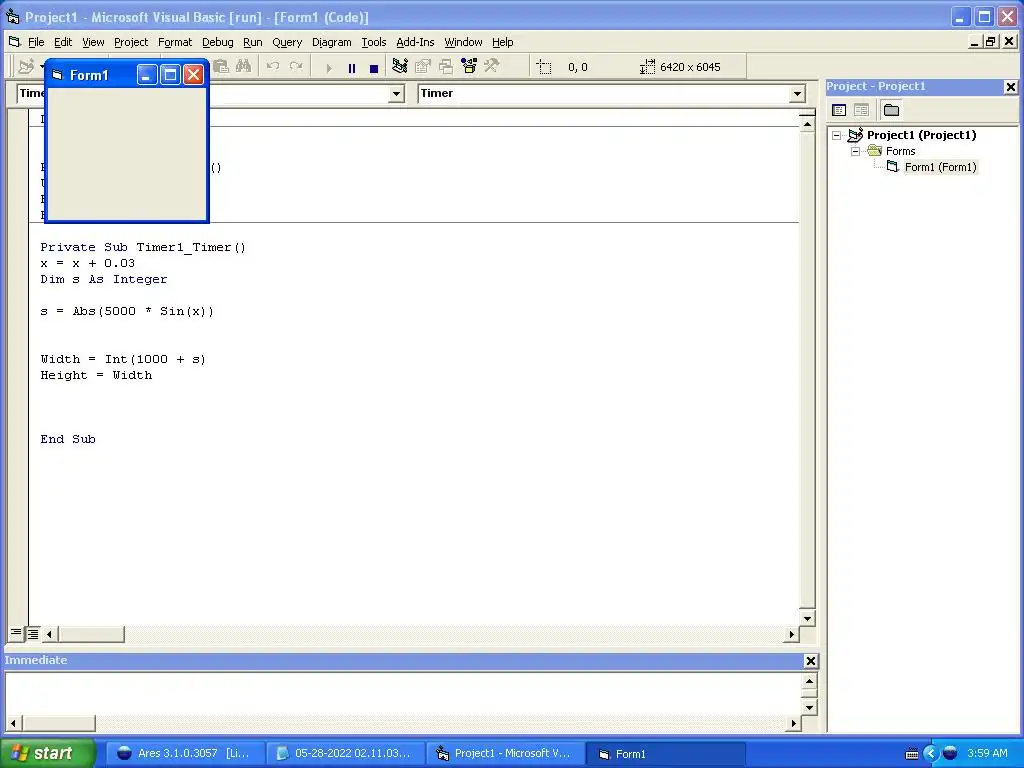
Task: Switch to Full Module View button
Action: pos(32,633)
